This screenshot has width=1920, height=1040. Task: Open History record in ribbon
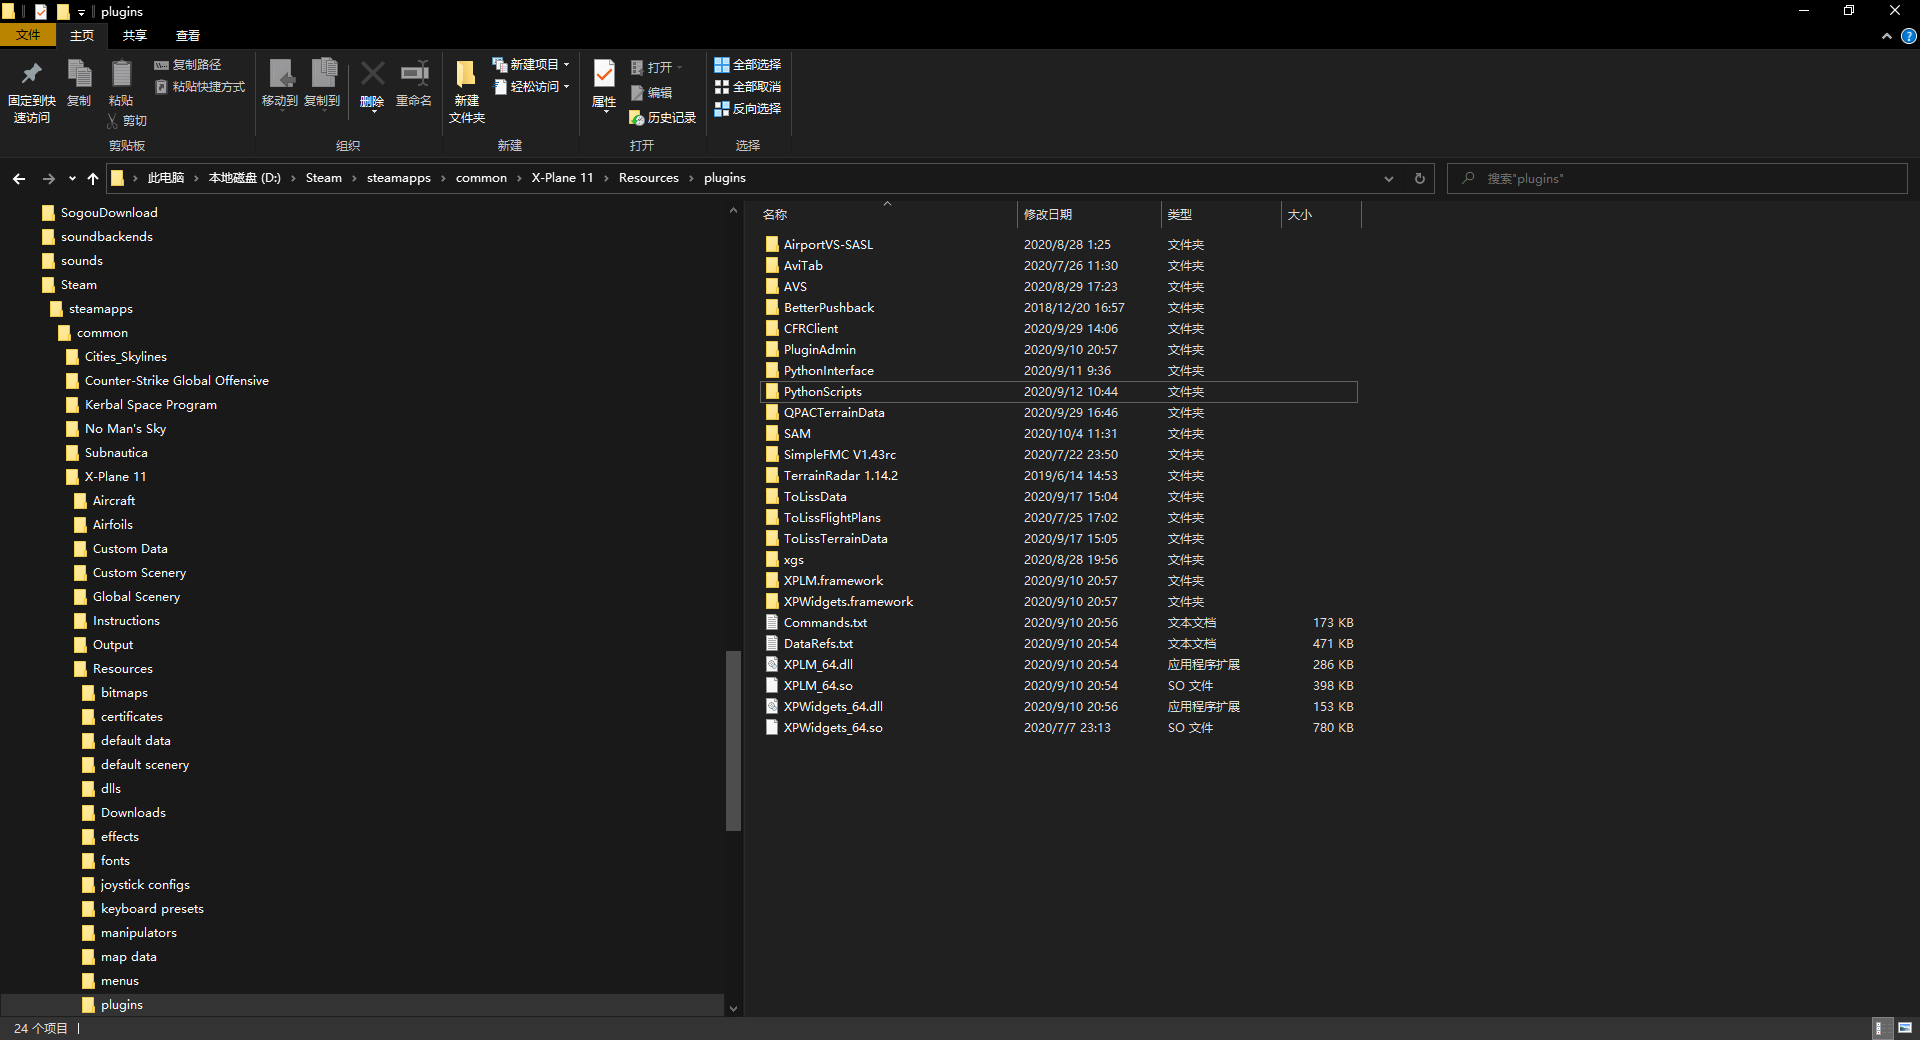(x=662, y=118)
